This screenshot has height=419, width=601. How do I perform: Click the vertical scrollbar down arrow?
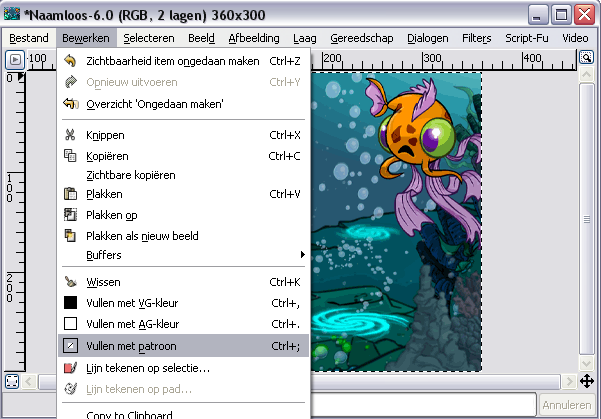[x=586, y=363]
